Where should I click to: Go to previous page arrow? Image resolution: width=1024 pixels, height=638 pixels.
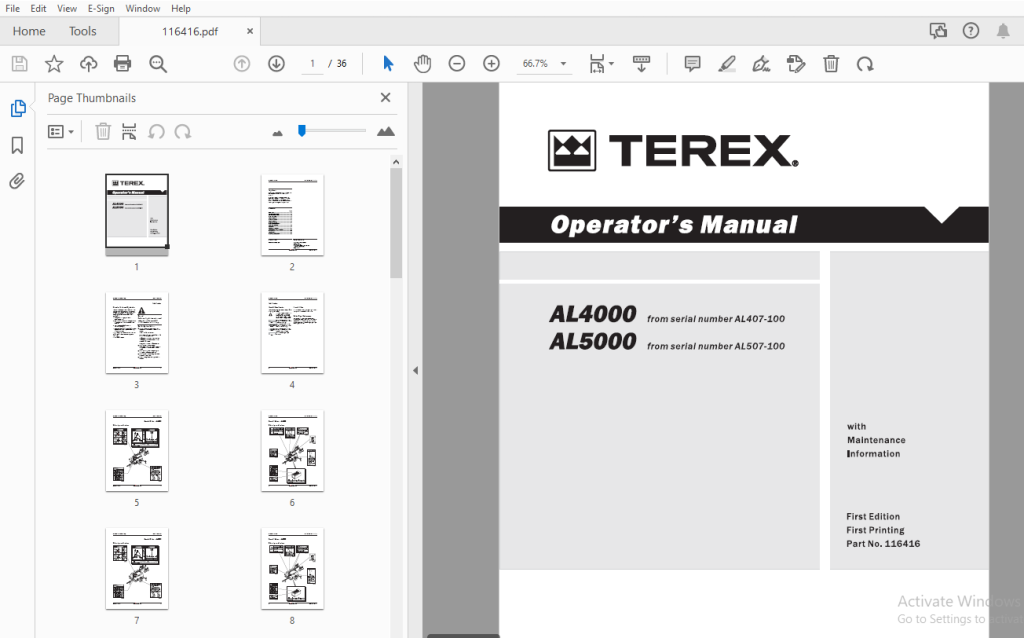(242, 64)
